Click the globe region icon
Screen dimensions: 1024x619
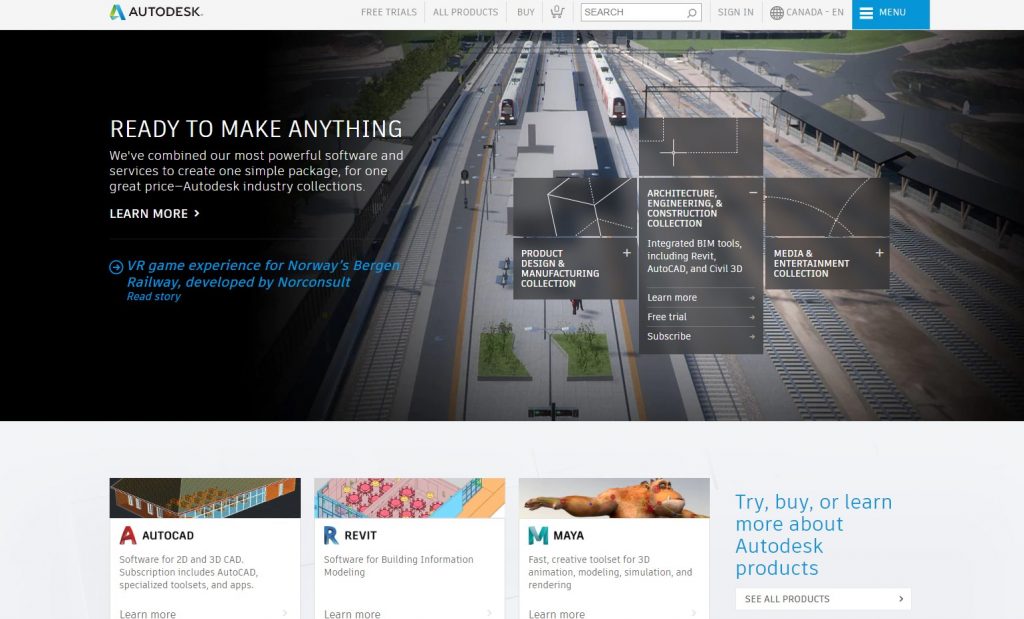click(x=776, y=12)
